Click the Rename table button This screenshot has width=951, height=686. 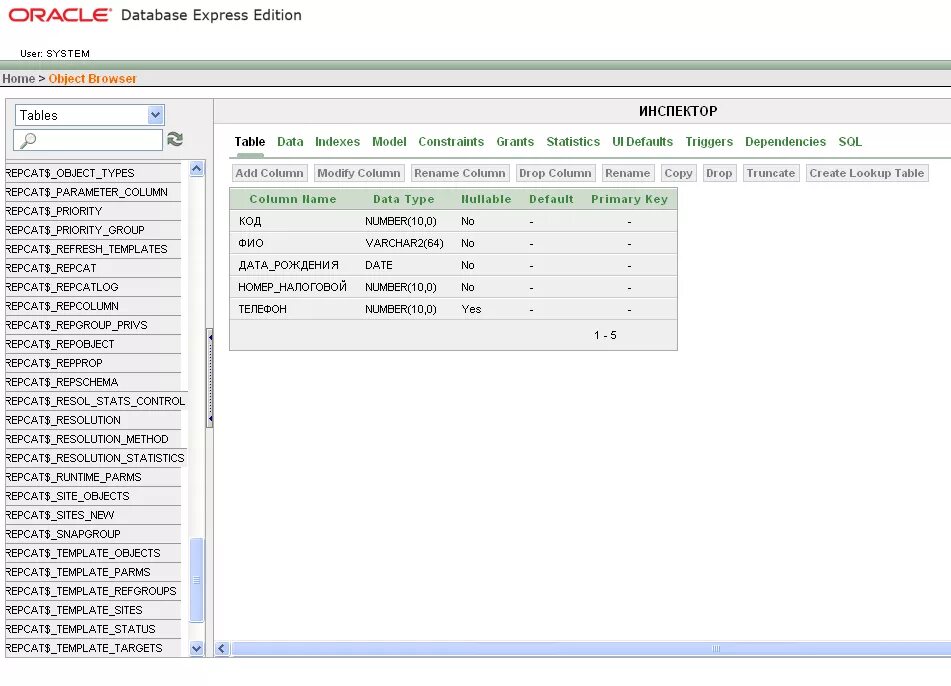pyautogui.click(x=627, y=173)
